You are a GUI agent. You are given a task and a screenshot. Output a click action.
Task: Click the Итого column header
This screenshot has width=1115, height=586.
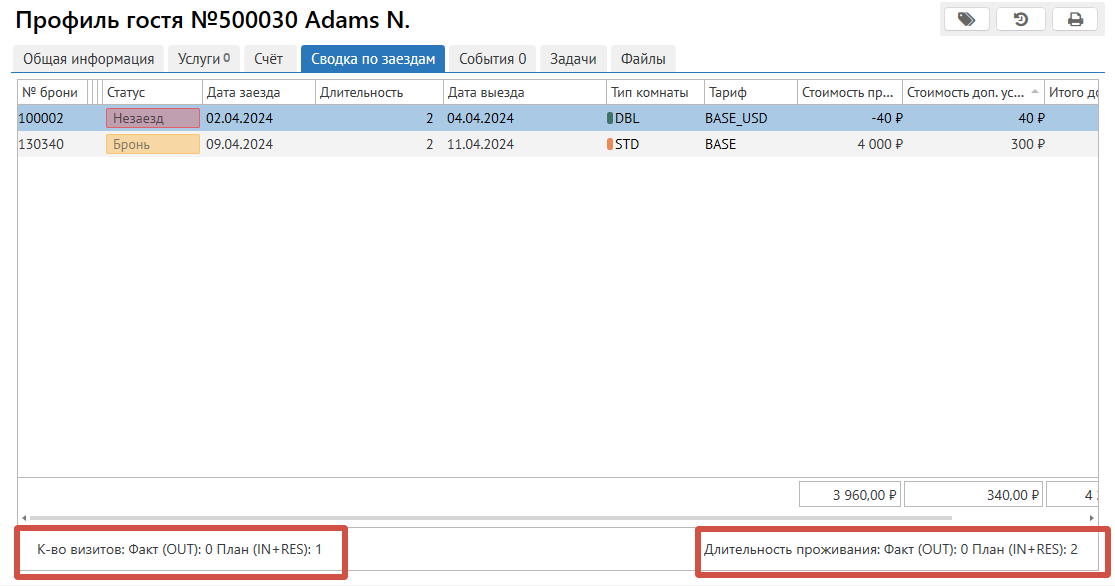tap(1072, 92)
